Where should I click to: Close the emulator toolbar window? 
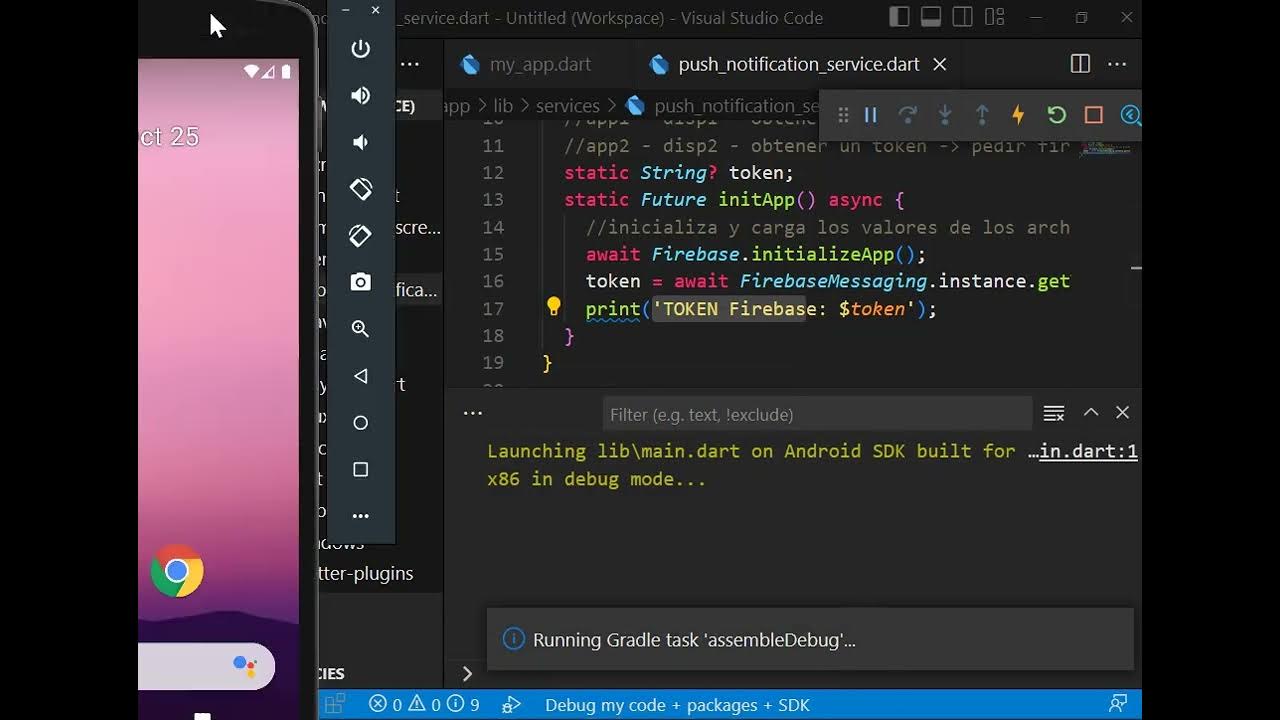[375, 10]
